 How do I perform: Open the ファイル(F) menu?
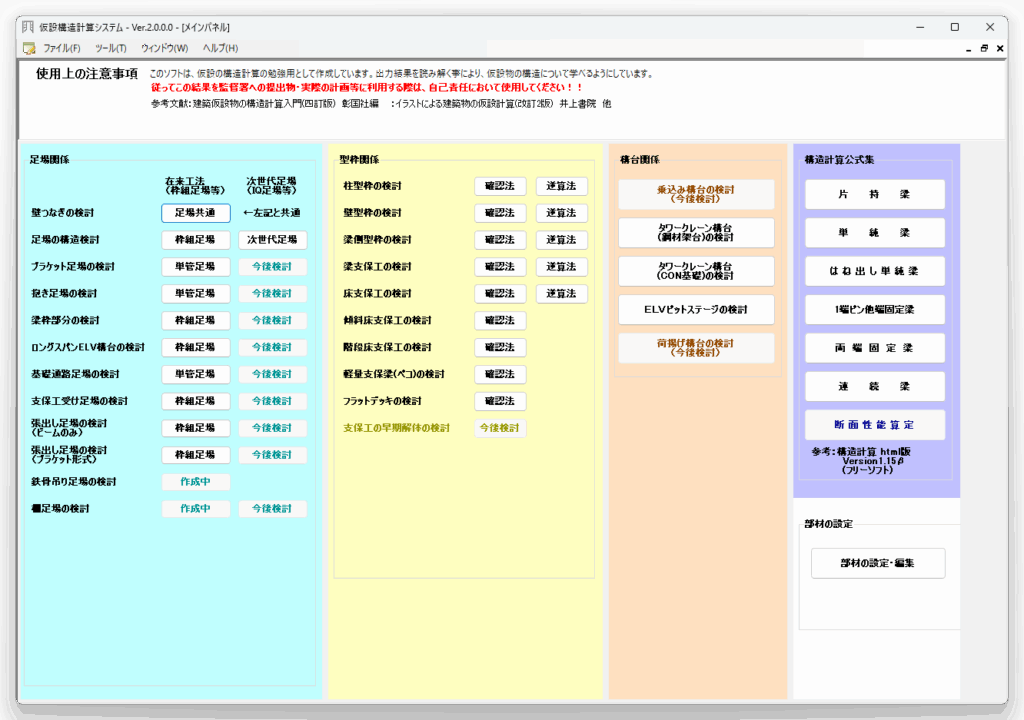(61, 48)
